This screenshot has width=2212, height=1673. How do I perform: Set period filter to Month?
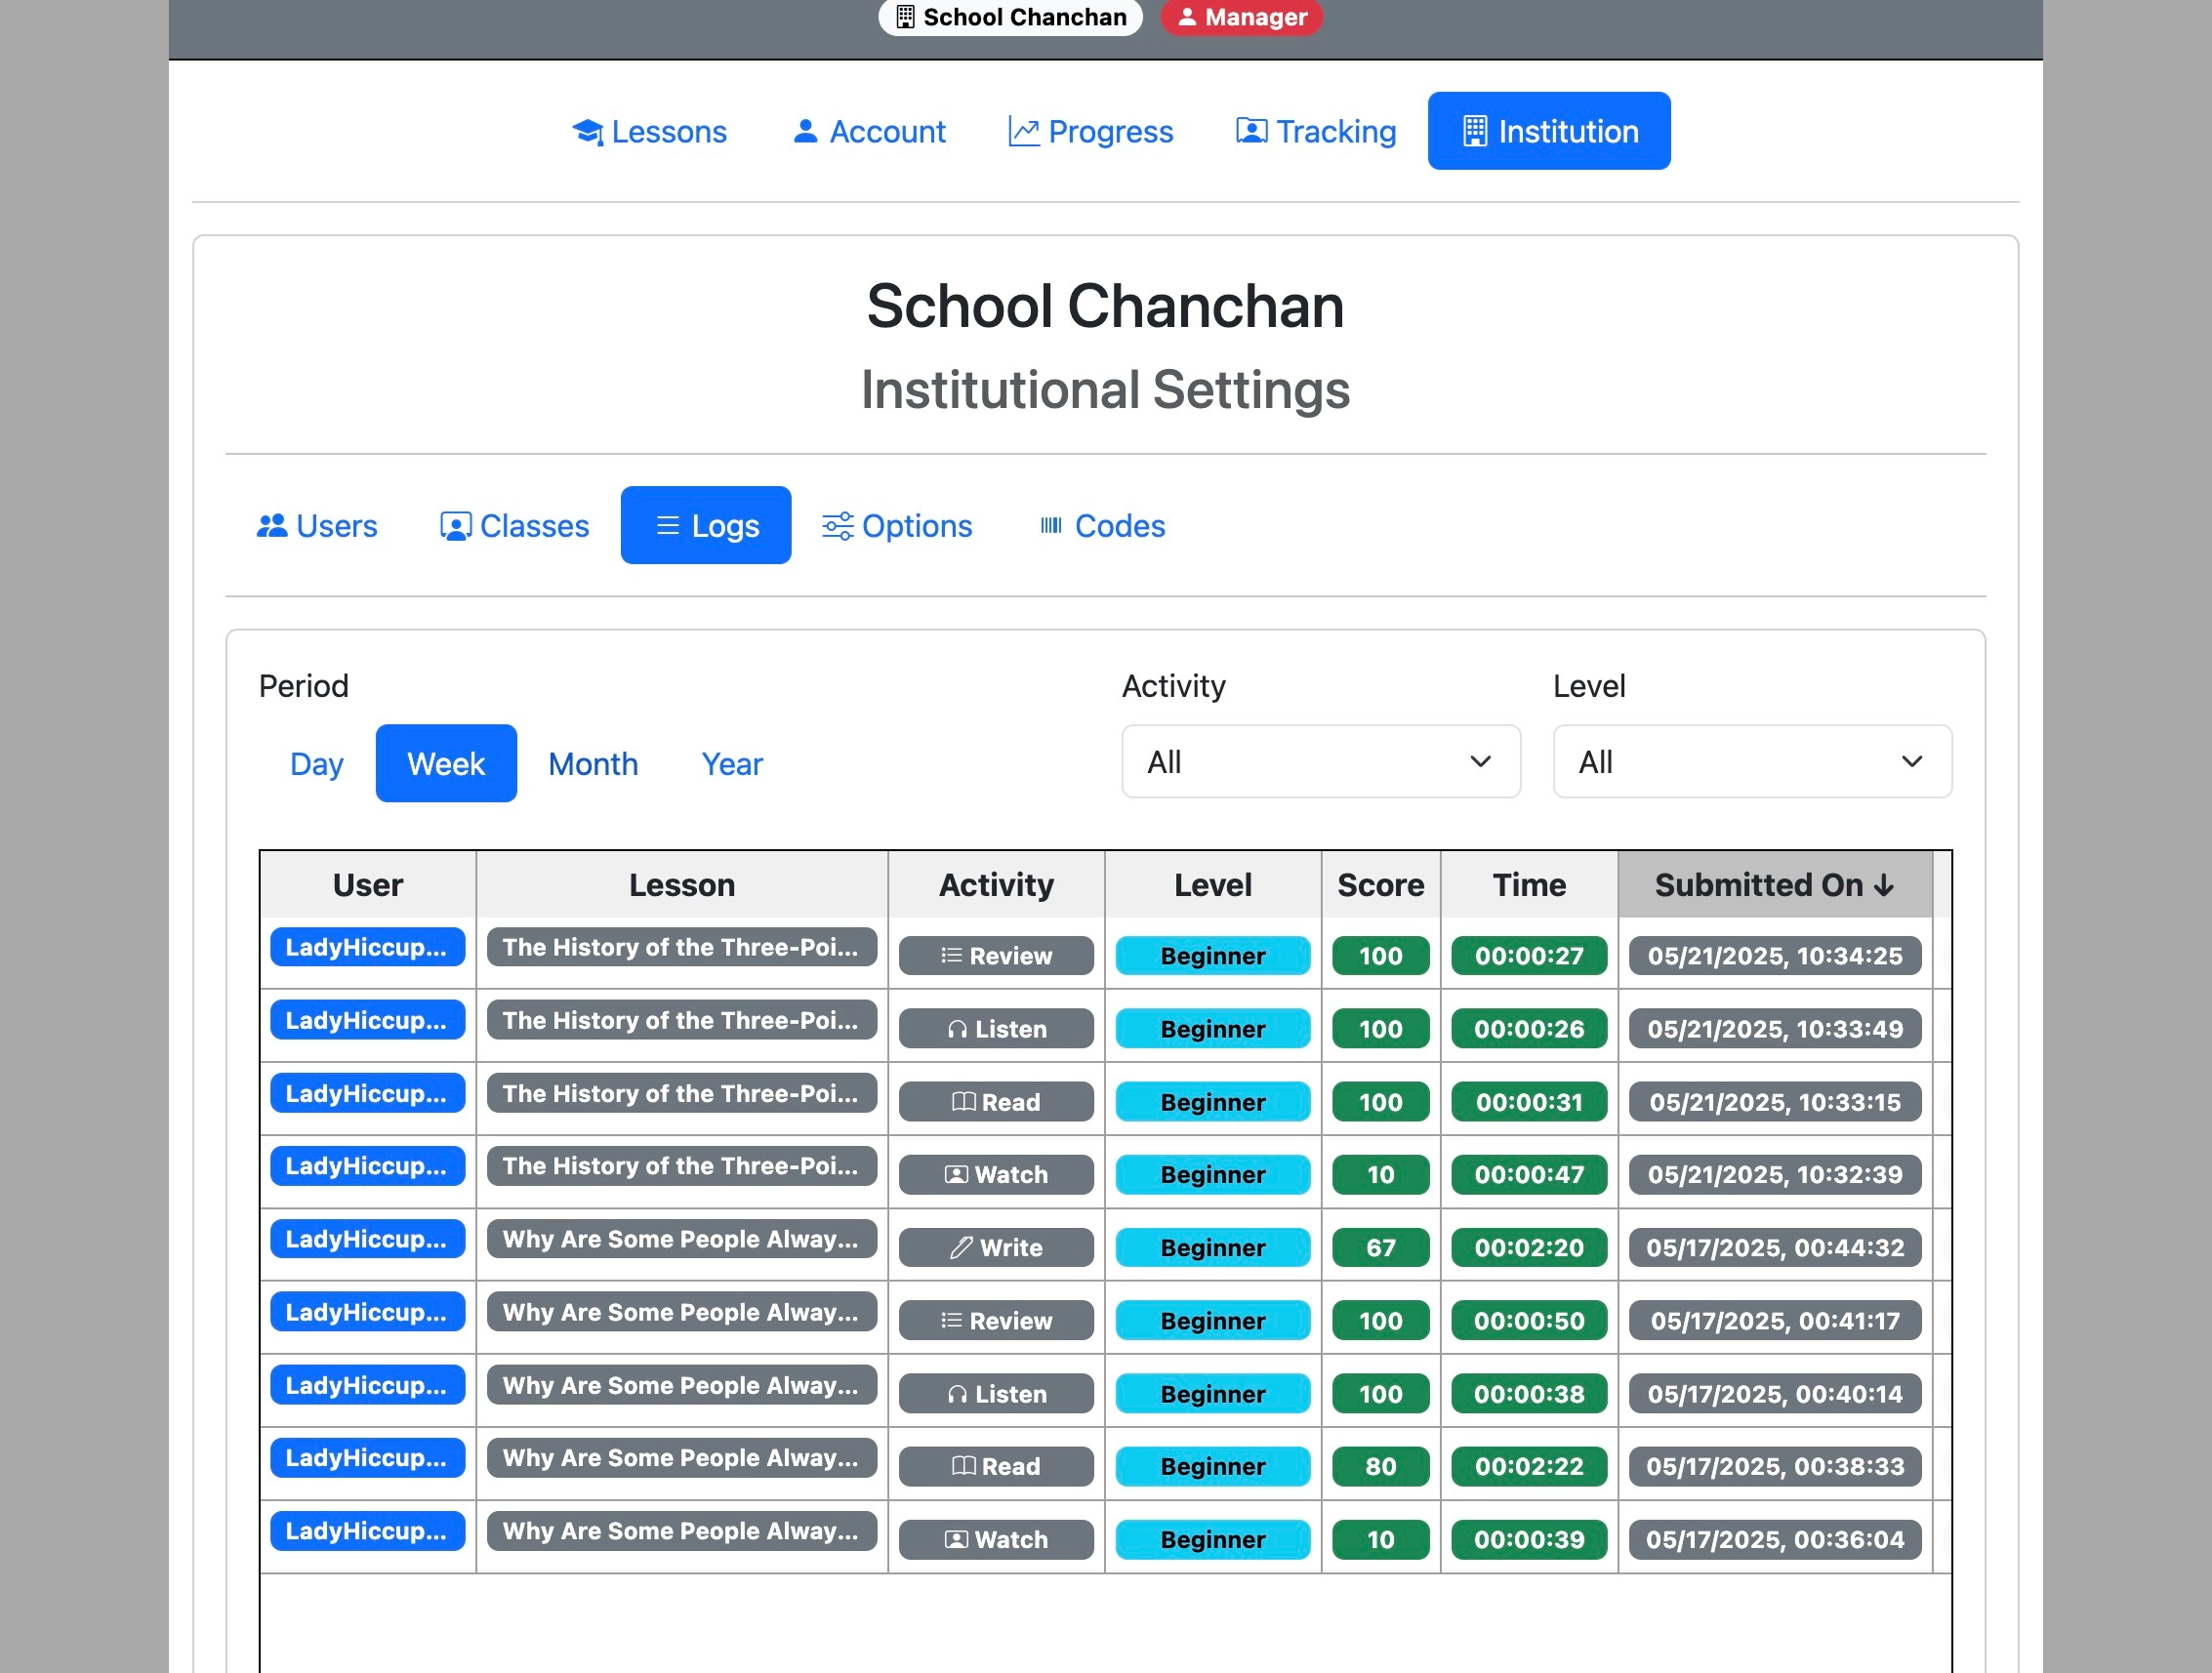(593, 763)
